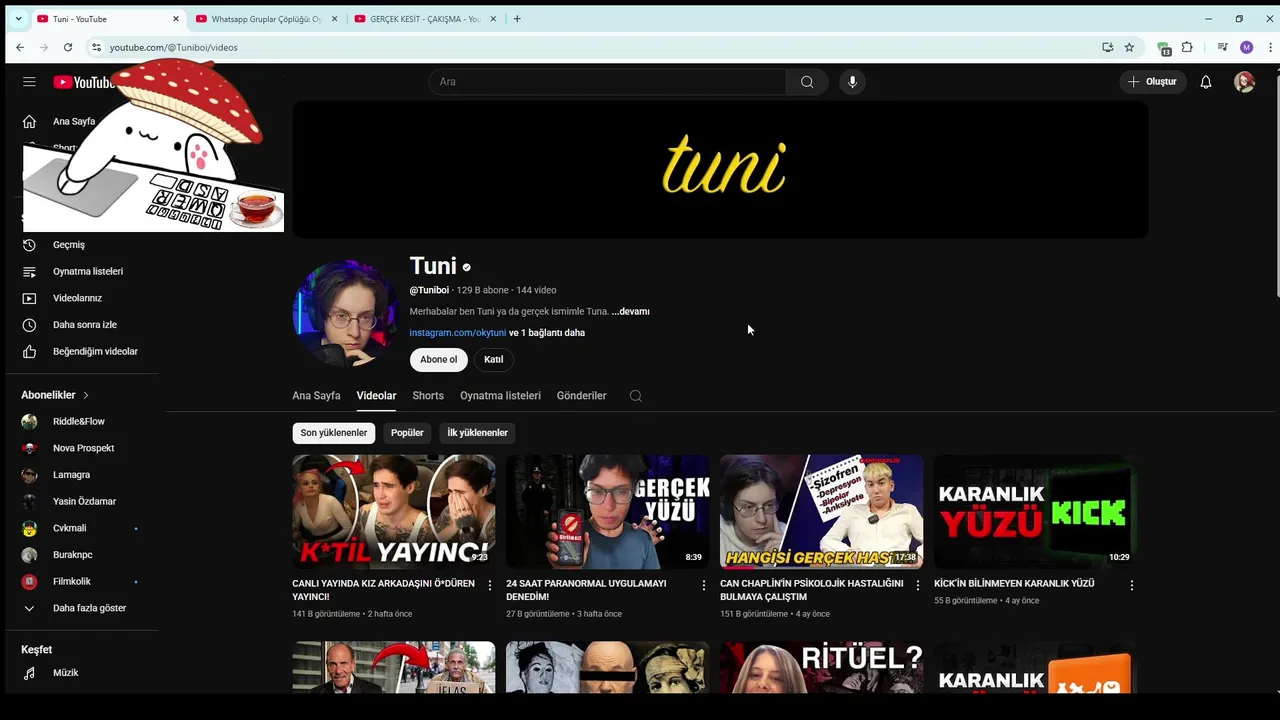This screenshot has height=720, width=1280.
Task: Open options for CANLI YAYINDA video
Action: [x=490, y=585]
